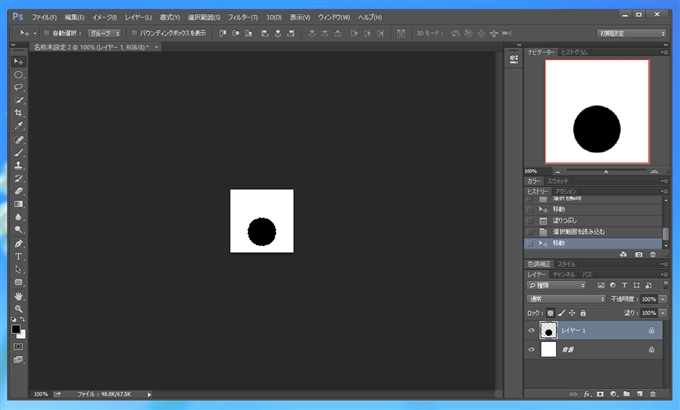Swap foreground and background colors
The image size is (680, 410).
(23, 319)
